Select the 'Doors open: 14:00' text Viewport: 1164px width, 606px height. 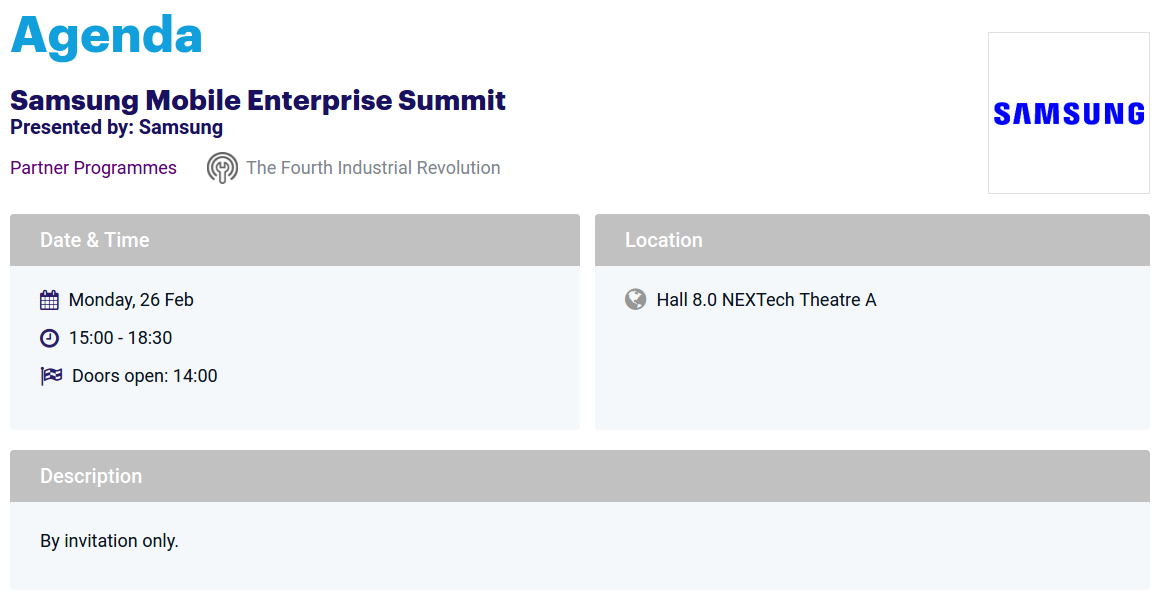(144, 376)
